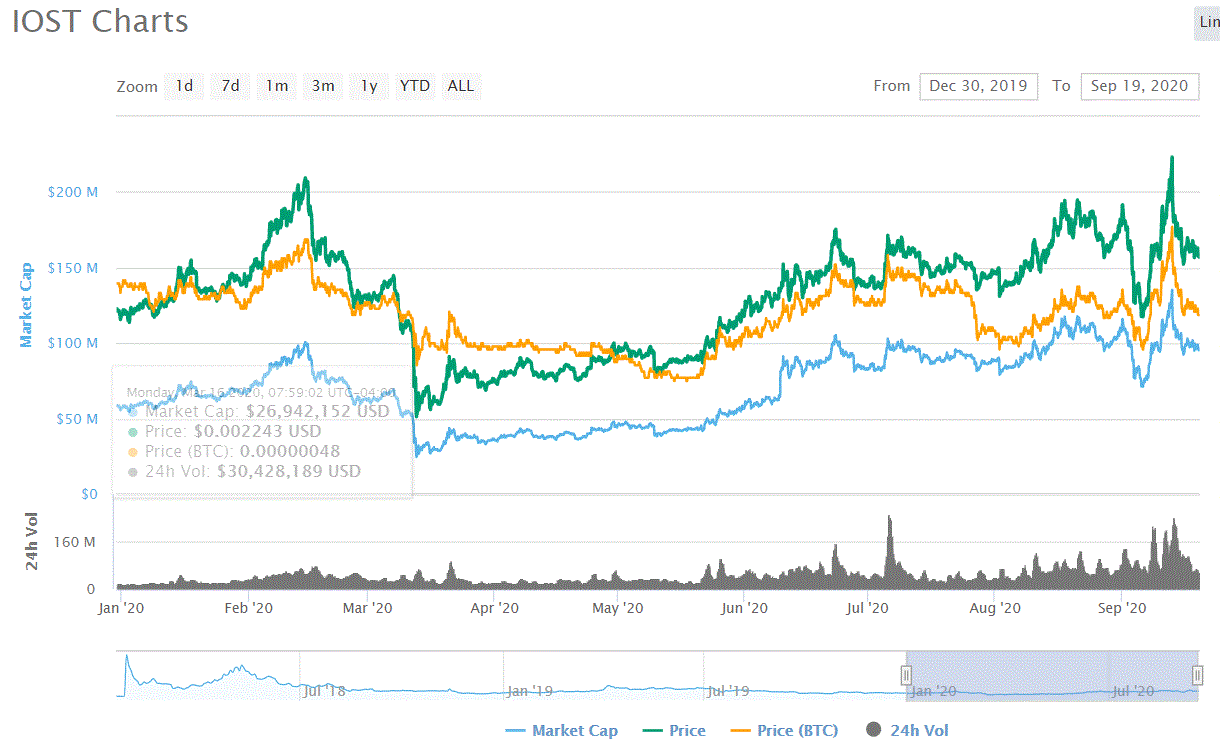The width and height of the screenshot is (1220, 747).
Task: Grab the right navigator range handle
Action: (x=1197, y=675)
